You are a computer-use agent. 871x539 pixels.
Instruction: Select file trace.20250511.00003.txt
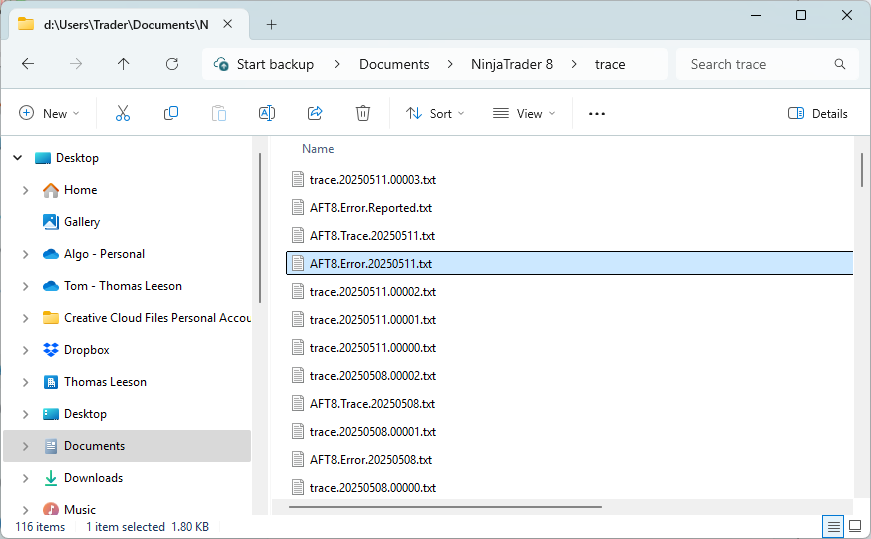coord(373,179)
